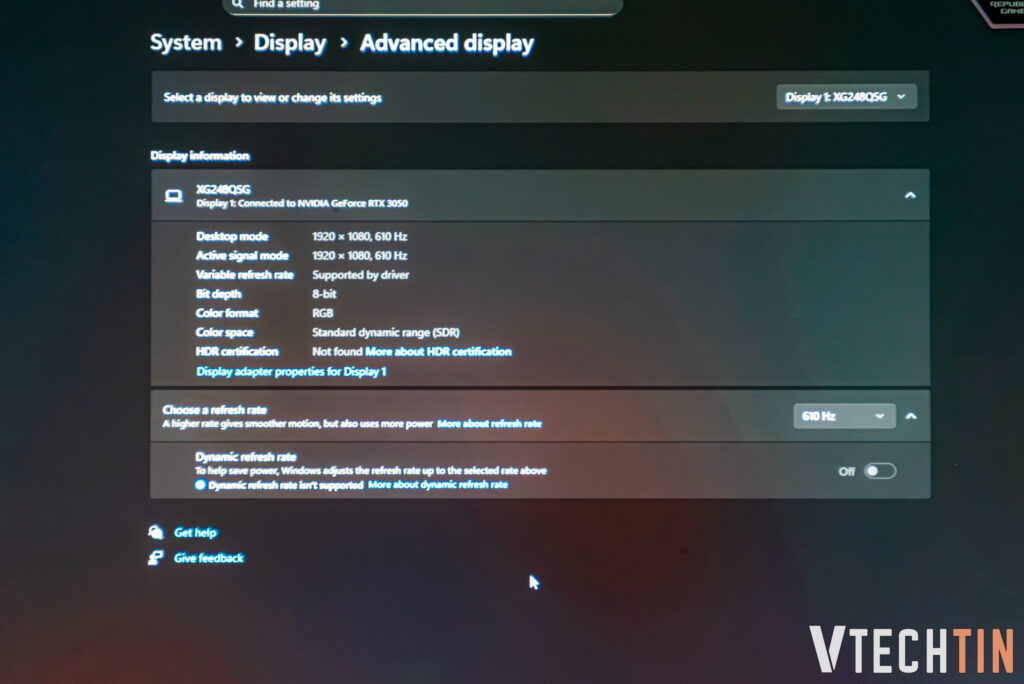Open More about HDR certification link
The image size is (1024, 684).
(x=438, y=352)
